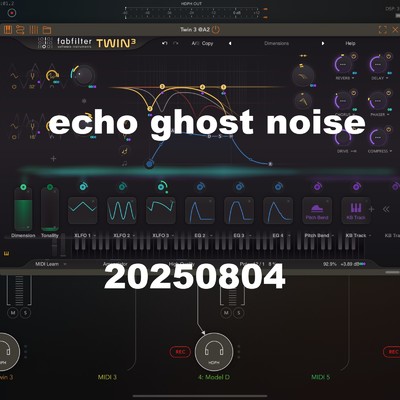Mute the Model D channel in AUM

(x=226, y=313)
